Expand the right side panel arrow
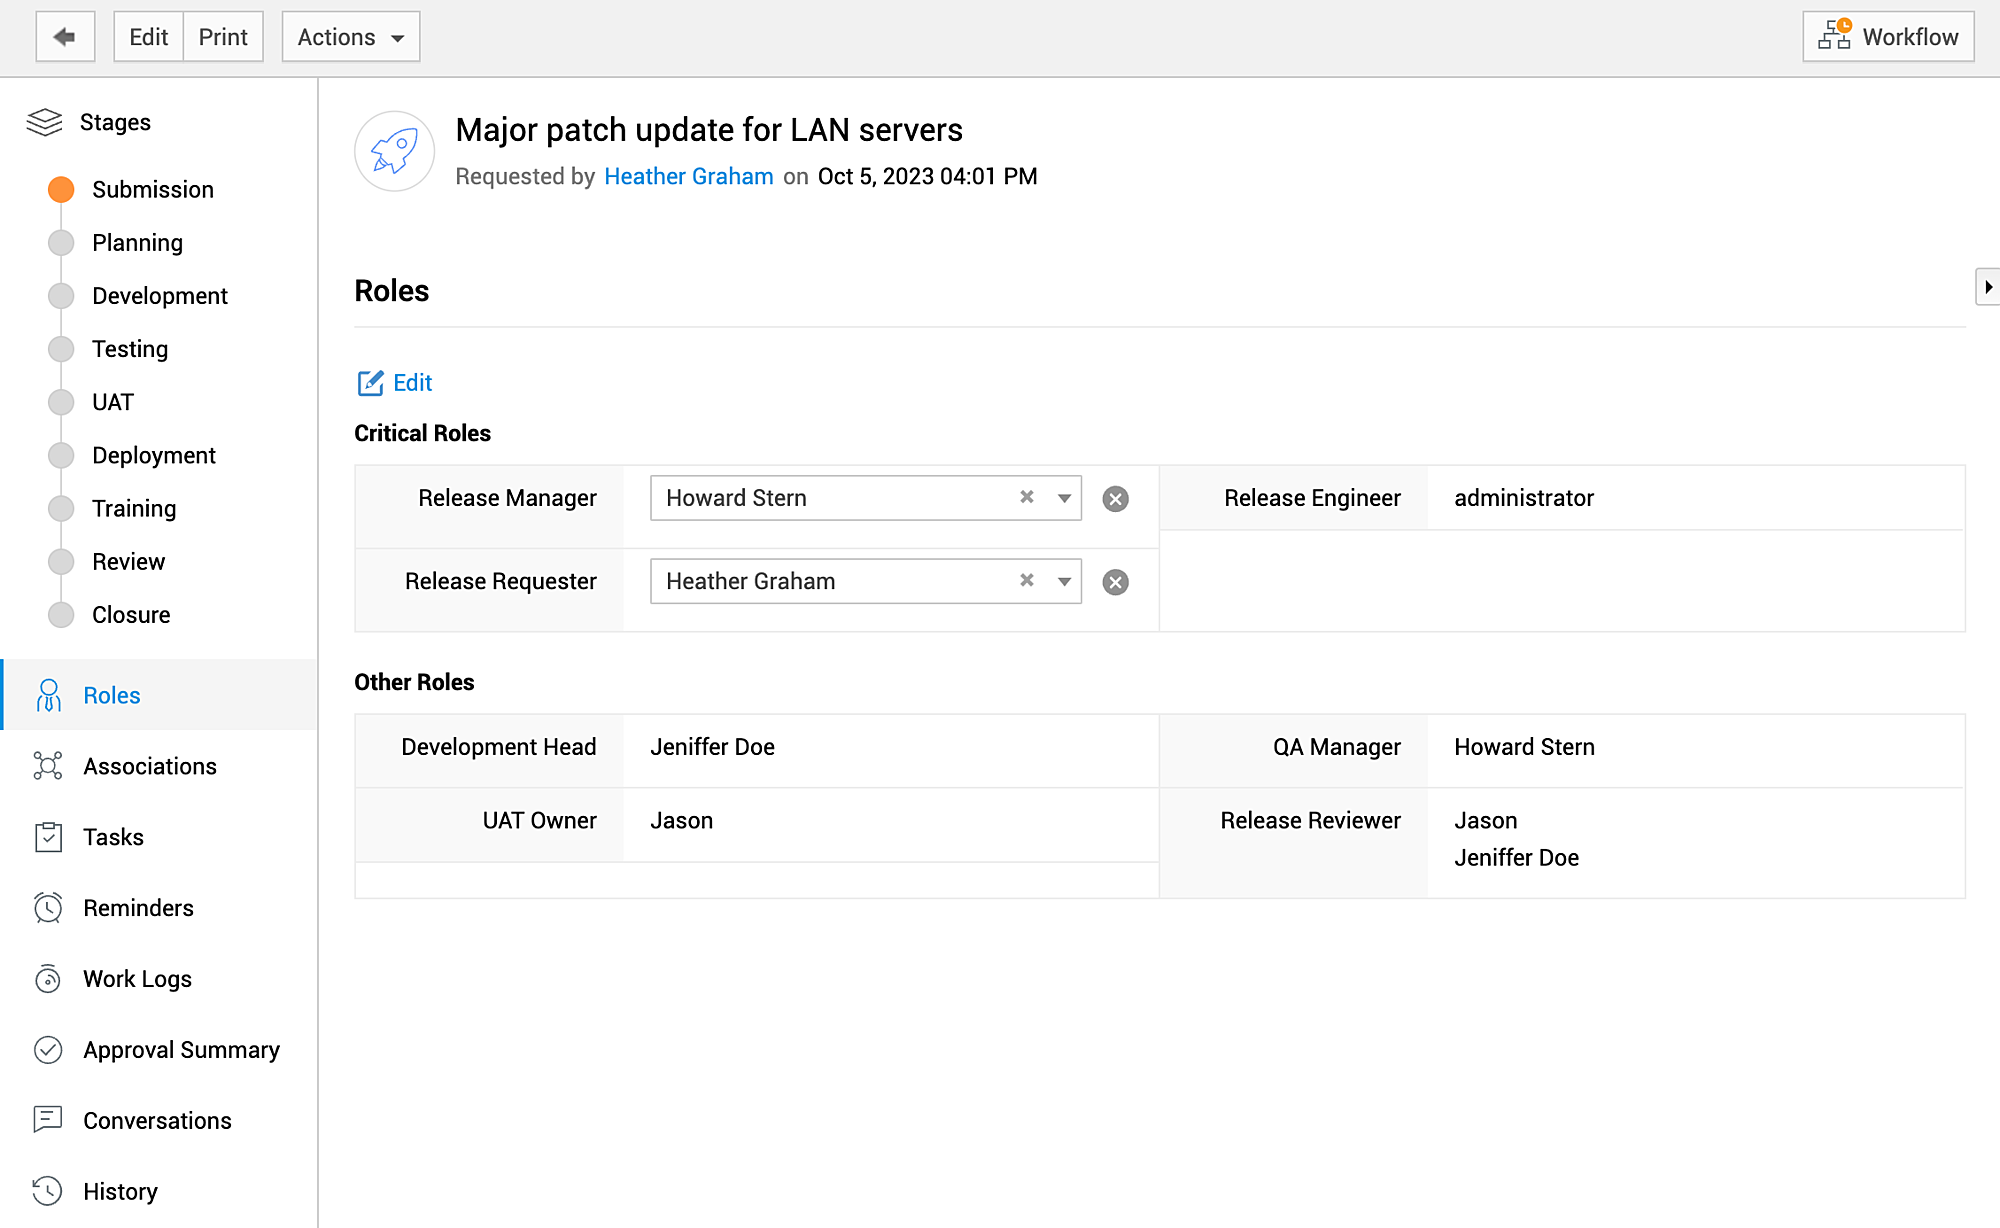The width and height of the screenshot is (2000, 1228). click(x=1987, y=287)
